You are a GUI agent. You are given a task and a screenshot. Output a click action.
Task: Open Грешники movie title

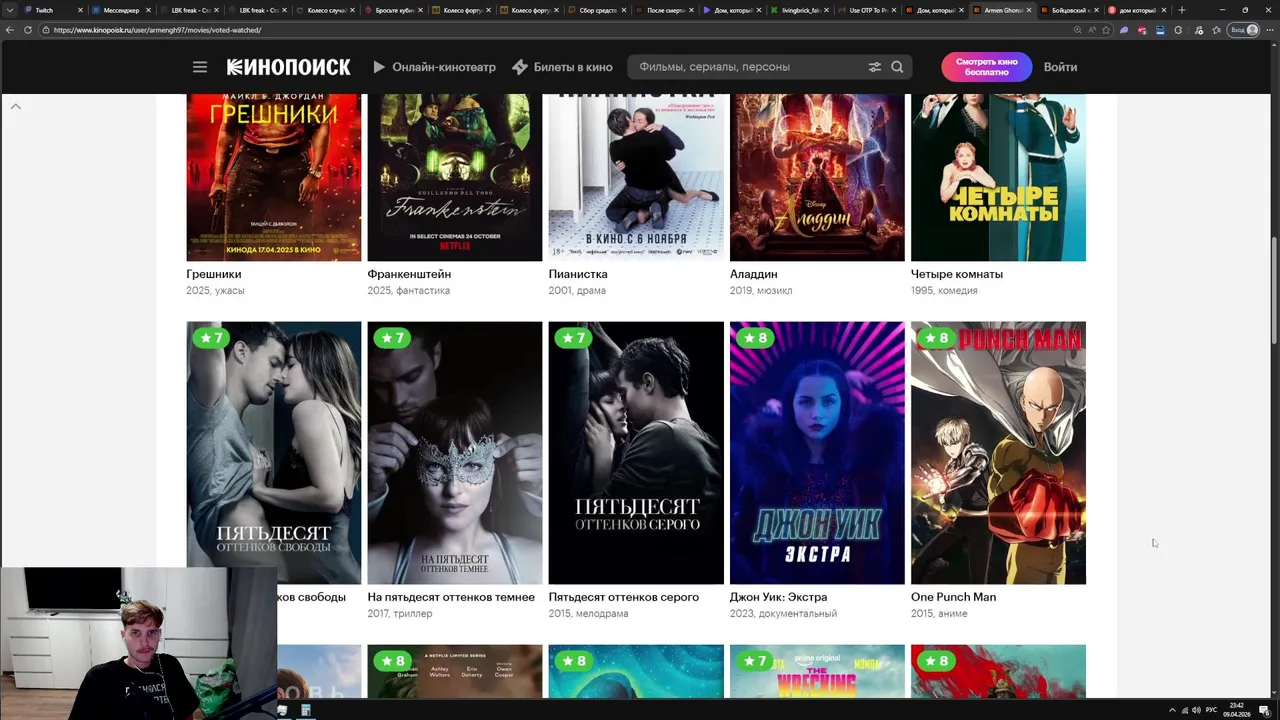(214, 274)
